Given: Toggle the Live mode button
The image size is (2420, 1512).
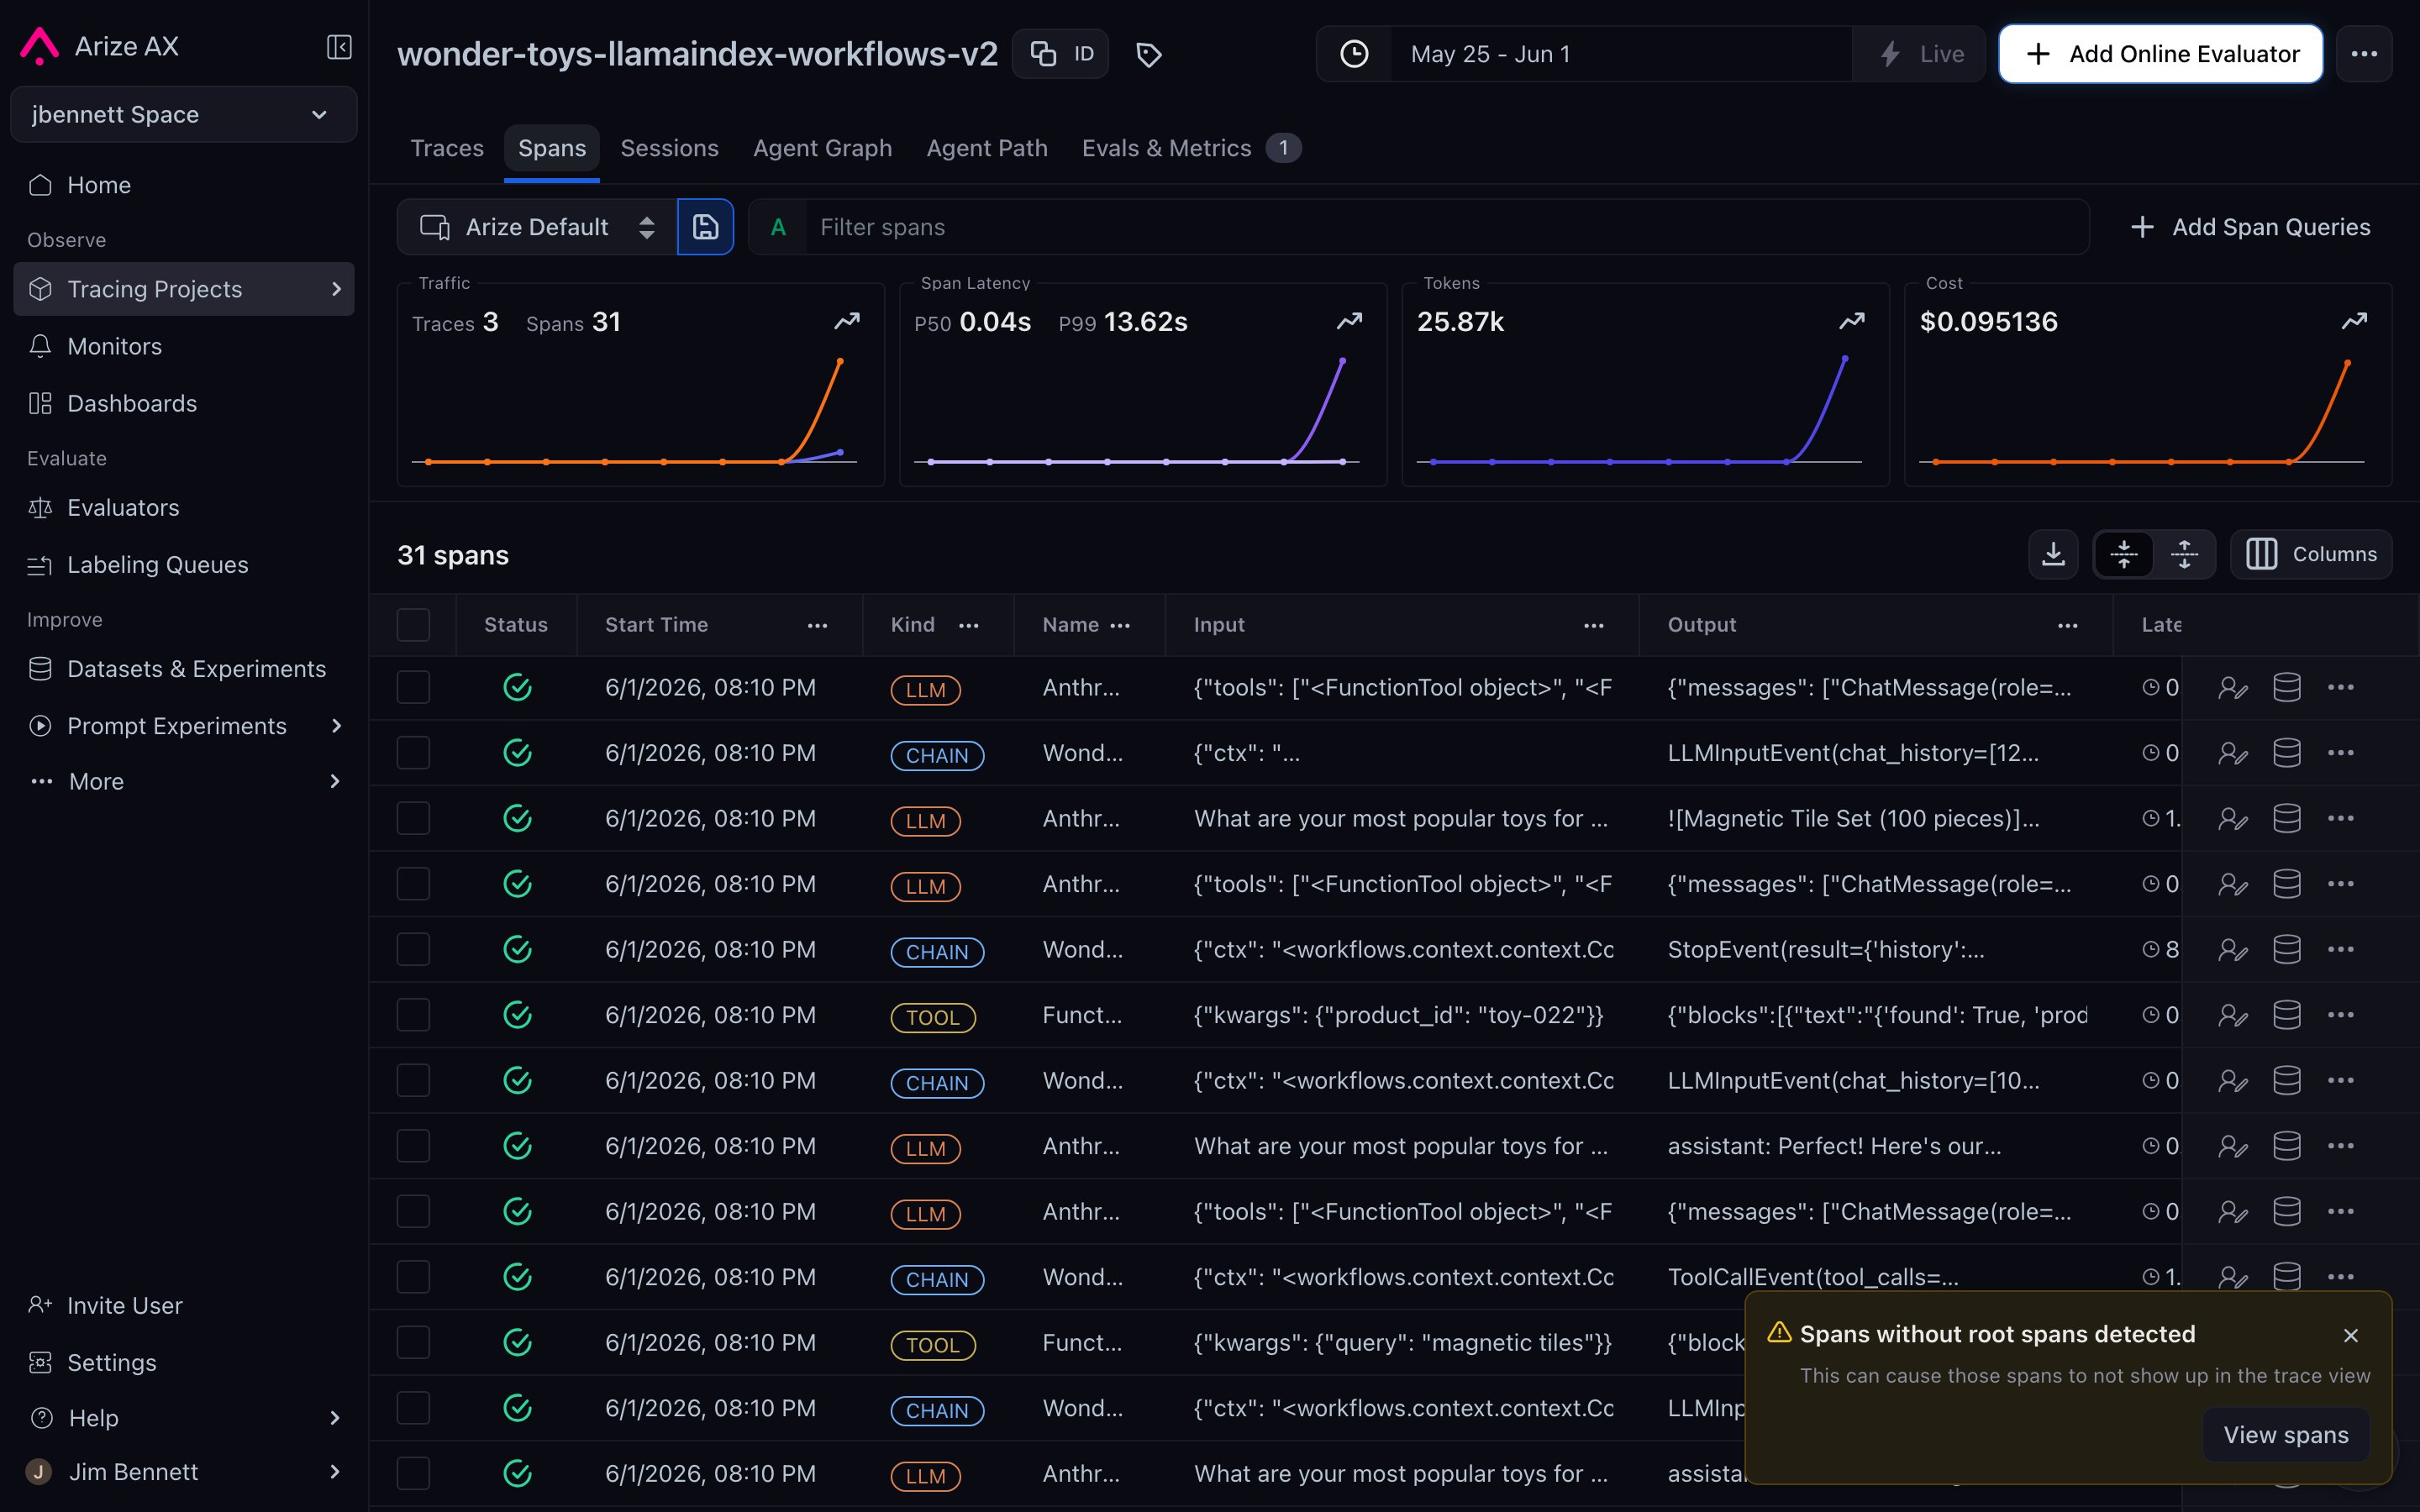Looking at the screenshot, I should point(1920,54).
